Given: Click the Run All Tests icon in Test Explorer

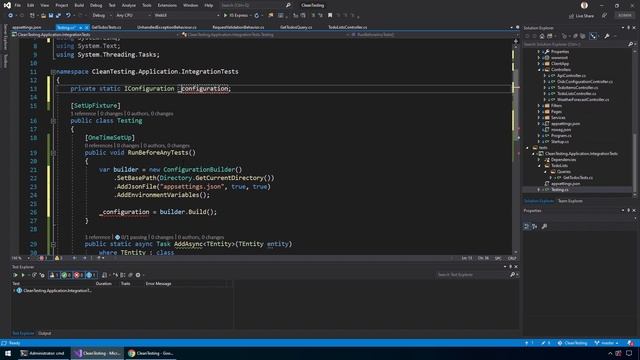Looking at the screenshot, I should point(16,275).
